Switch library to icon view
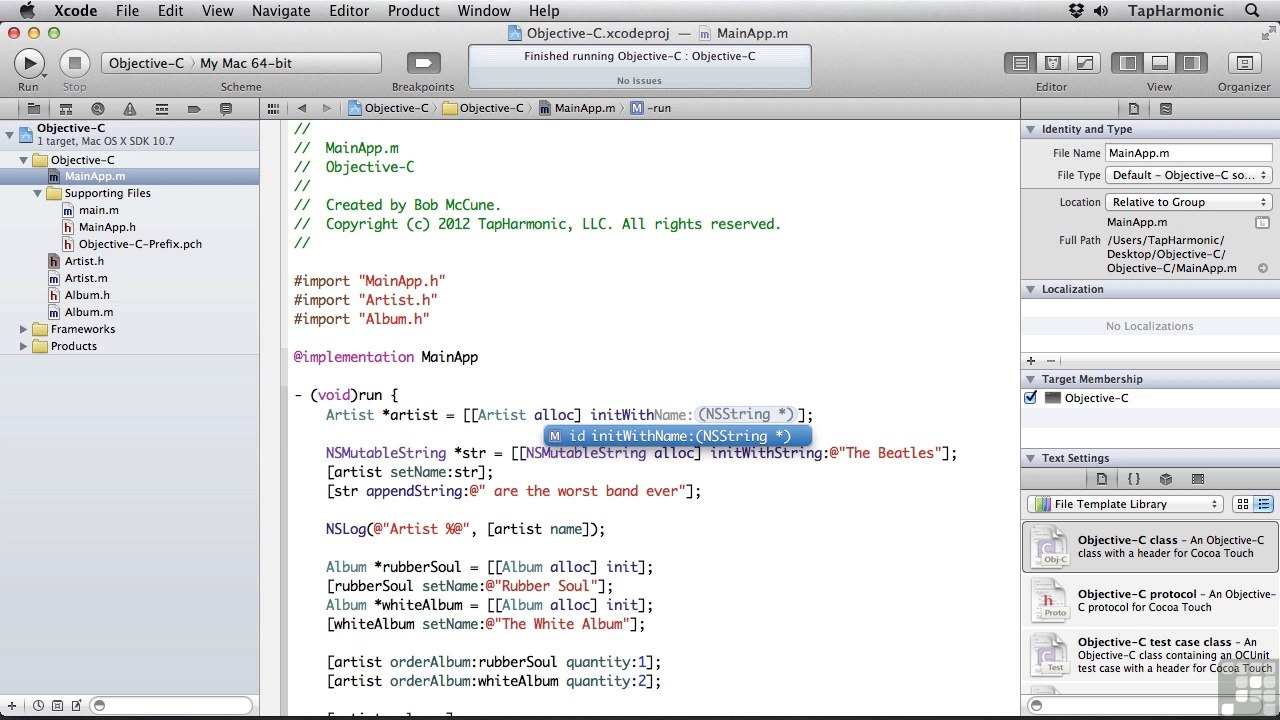The height and width of the screenshot is (720, 1280). click(x=1243, y=504)
